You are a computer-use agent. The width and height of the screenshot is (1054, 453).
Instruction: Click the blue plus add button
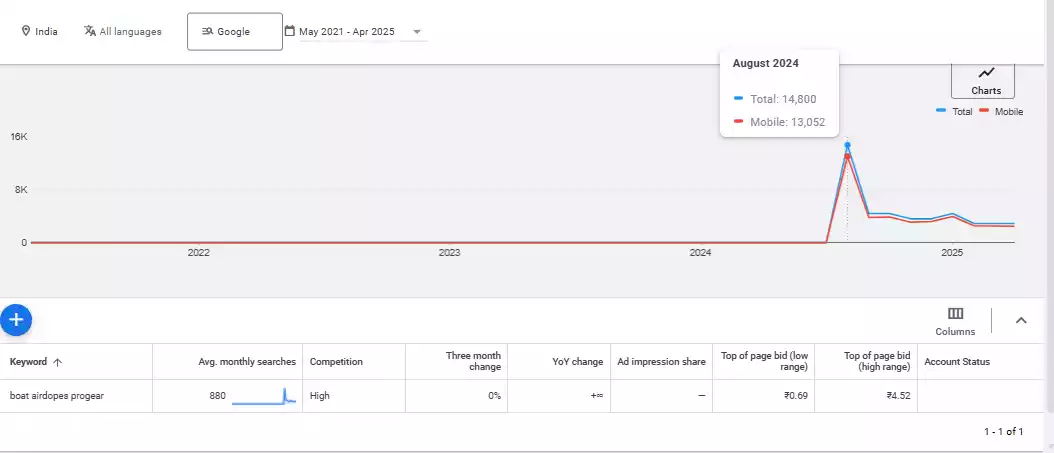[16, 320]
